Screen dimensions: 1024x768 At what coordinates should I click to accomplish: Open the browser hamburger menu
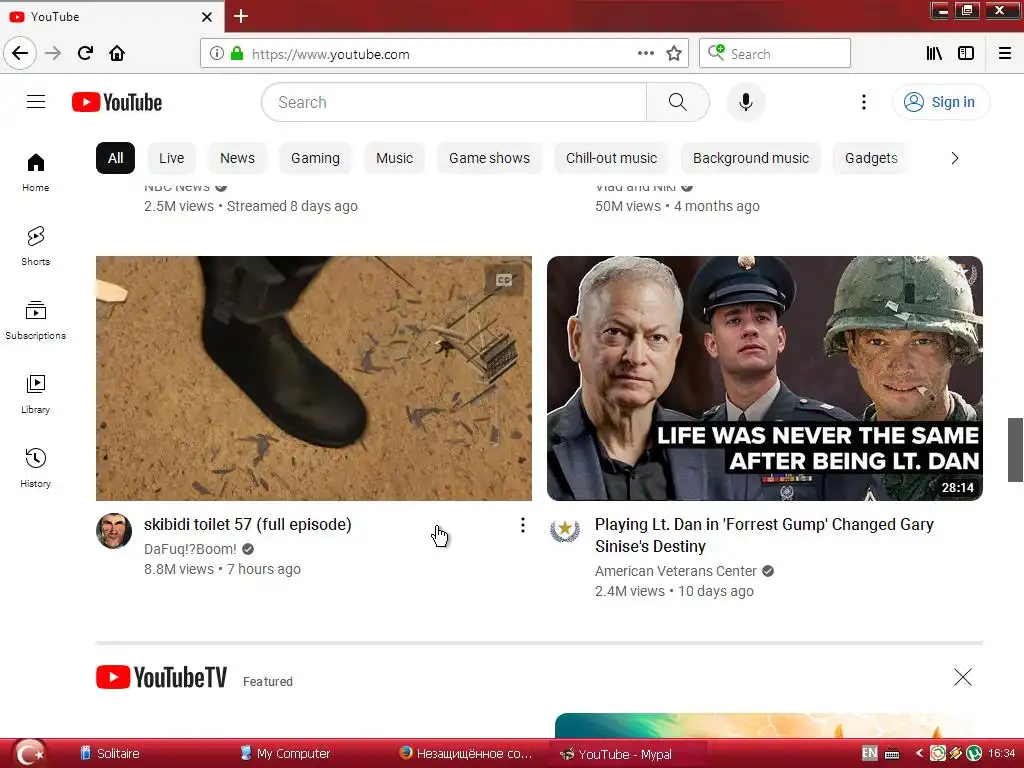(1004, 54)
